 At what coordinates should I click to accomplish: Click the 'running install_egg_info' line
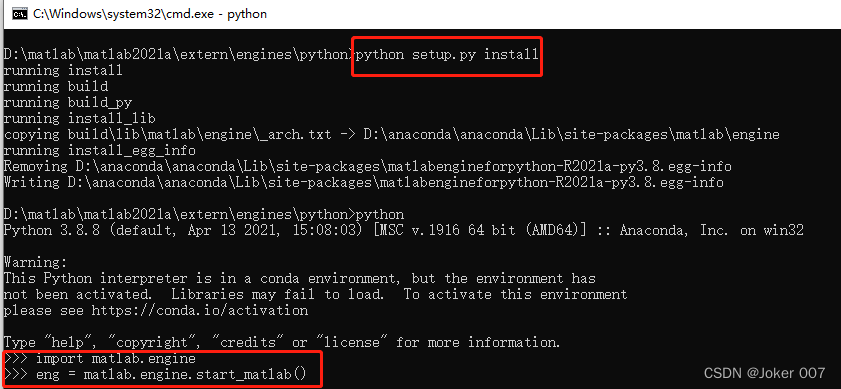[100, 150]
